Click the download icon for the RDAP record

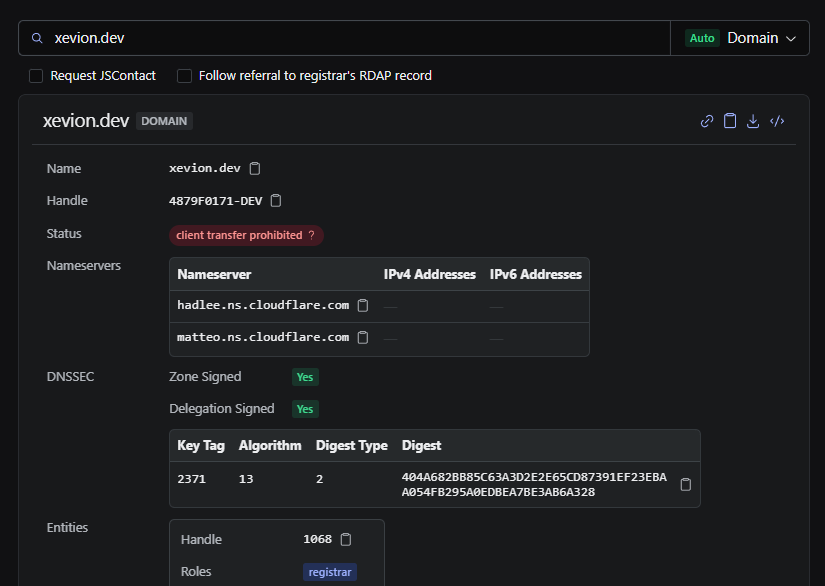(x=753, y=121)
